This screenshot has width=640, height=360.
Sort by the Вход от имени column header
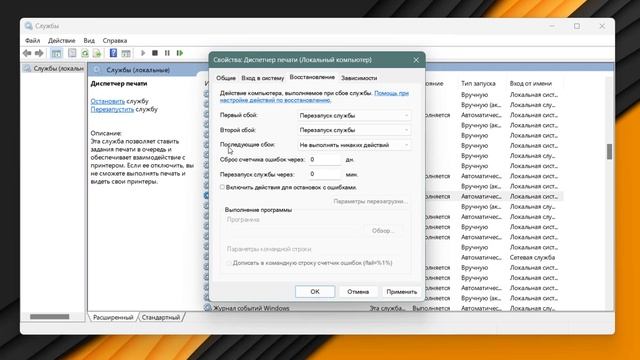click(531, 83)
